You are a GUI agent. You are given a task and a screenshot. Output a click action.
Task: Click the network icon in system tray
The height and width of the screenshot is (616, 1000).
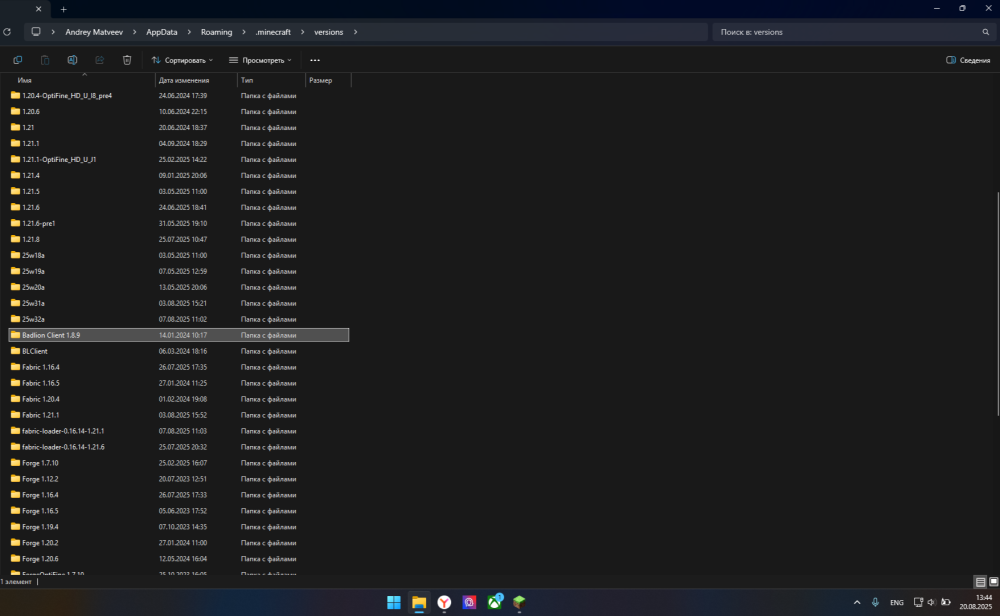tap(918, 602)
